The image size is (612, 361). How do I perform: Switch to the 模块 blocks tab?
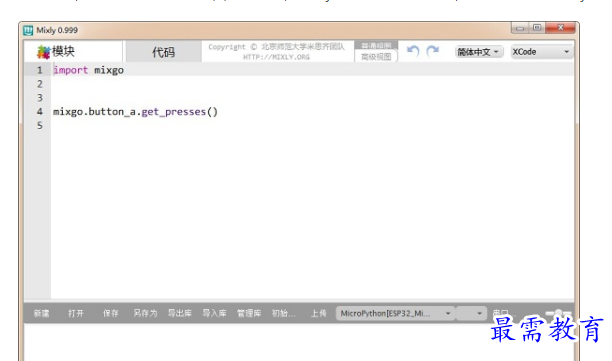73,51
